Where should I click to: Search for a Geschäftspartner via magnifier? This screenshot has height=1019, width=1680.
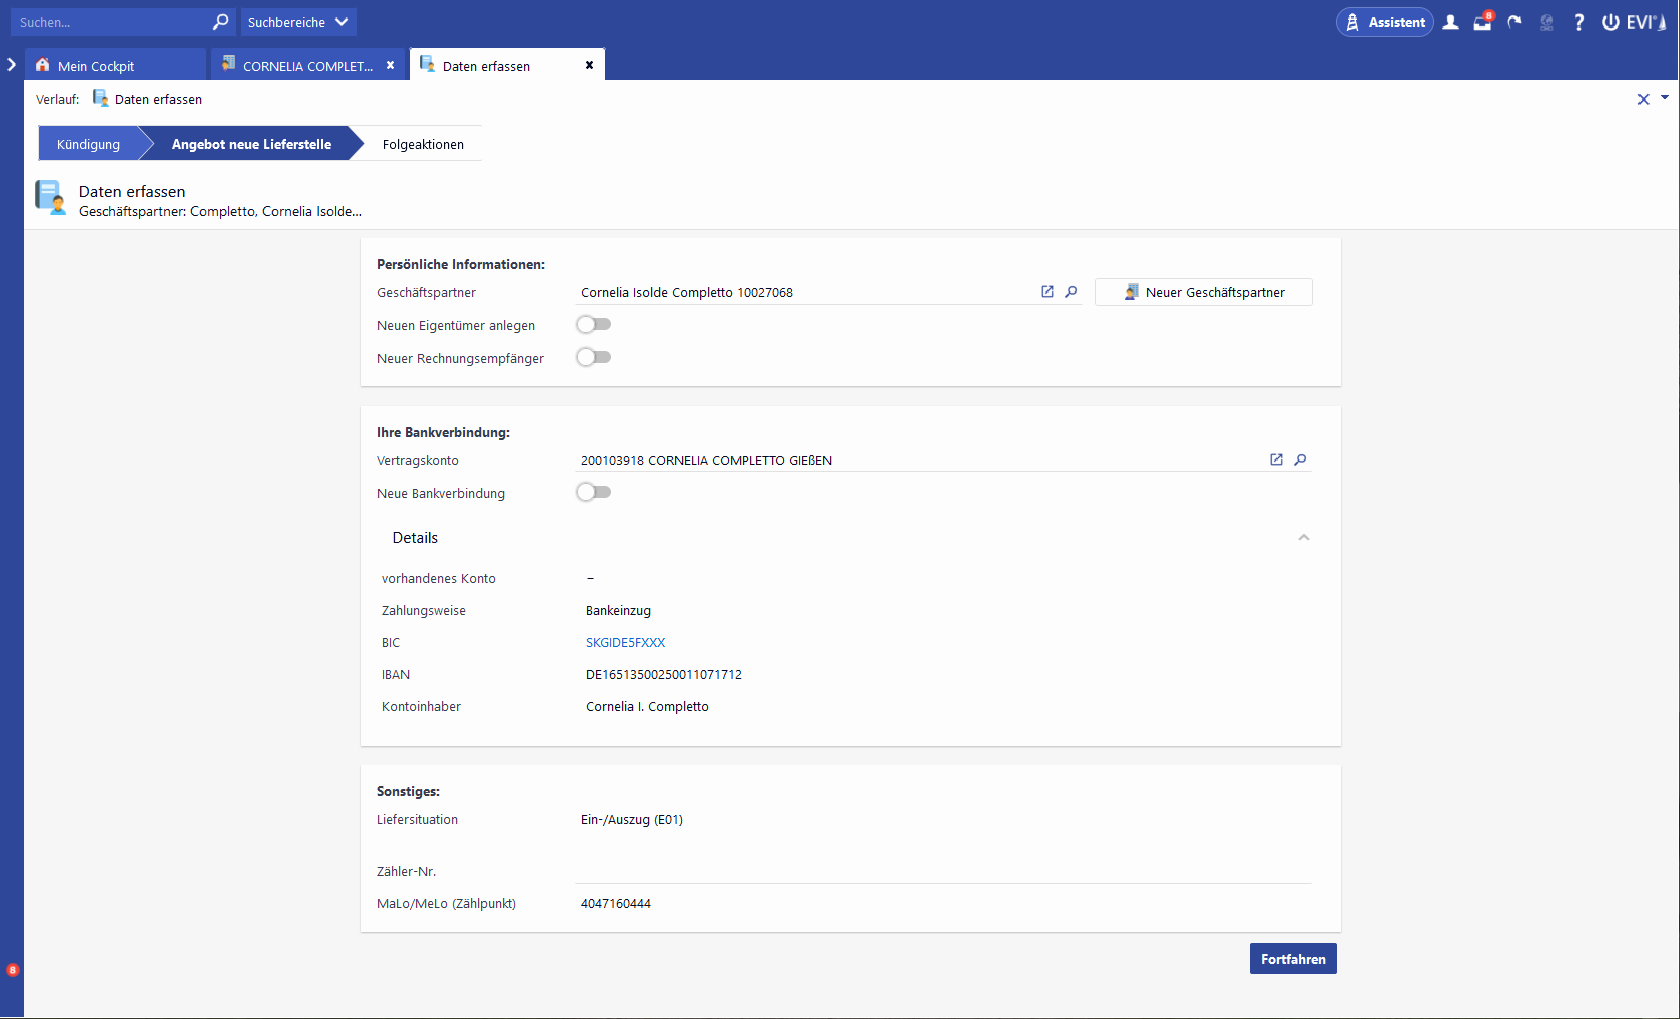click(x=1071, y=292)
